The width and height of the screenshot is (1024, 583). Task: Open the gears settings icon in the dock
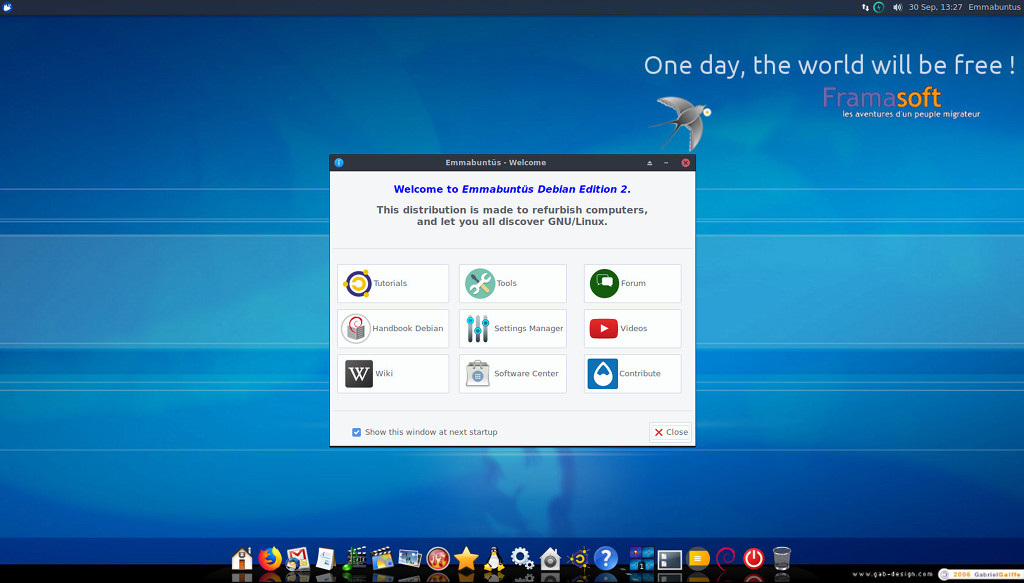[522, 559]
